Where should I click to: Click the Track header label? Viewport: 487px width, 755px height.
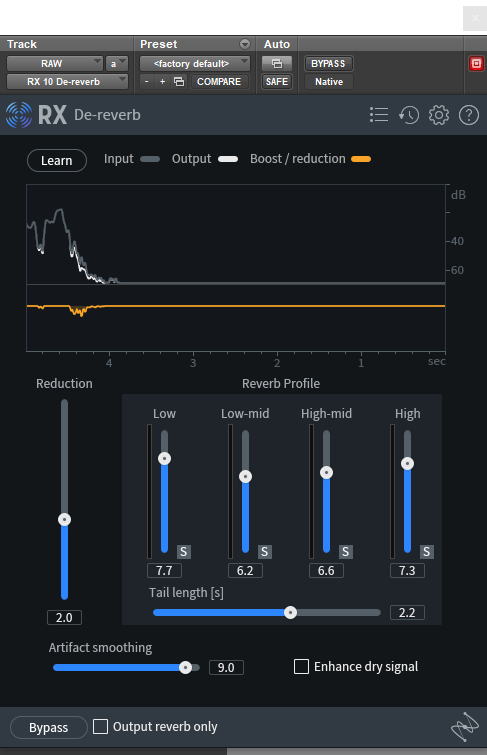(x=22, y=44)
